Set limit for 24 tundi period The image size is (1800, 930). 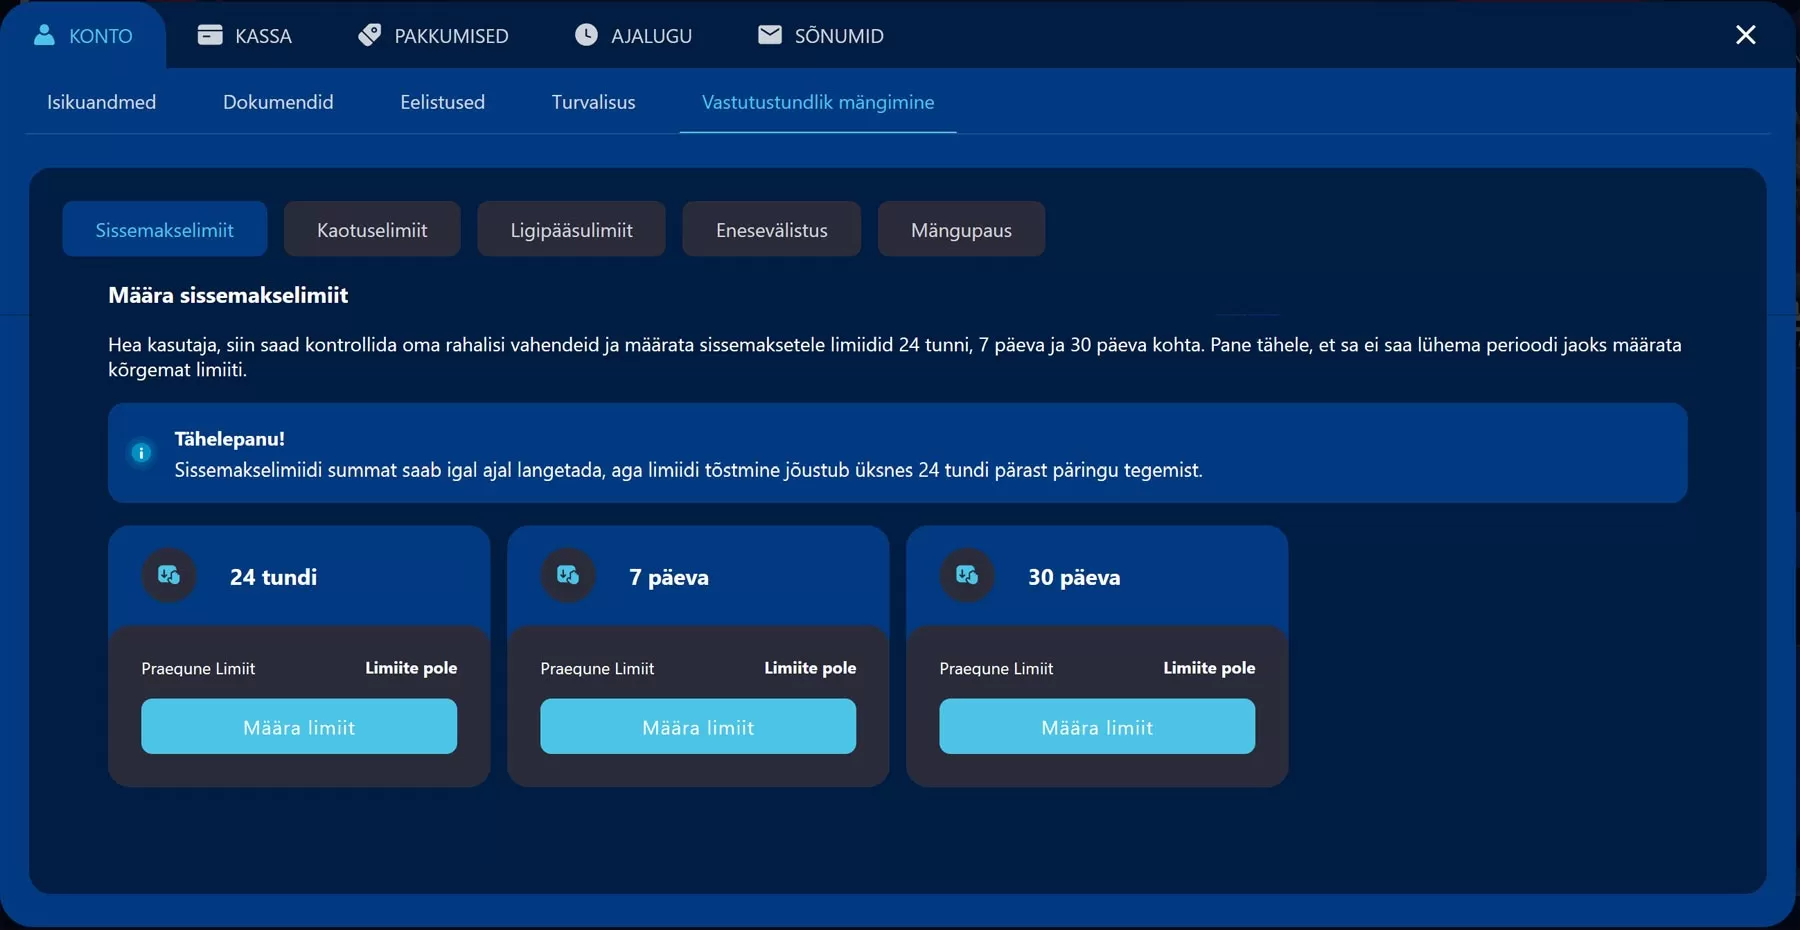click(299, 726)
